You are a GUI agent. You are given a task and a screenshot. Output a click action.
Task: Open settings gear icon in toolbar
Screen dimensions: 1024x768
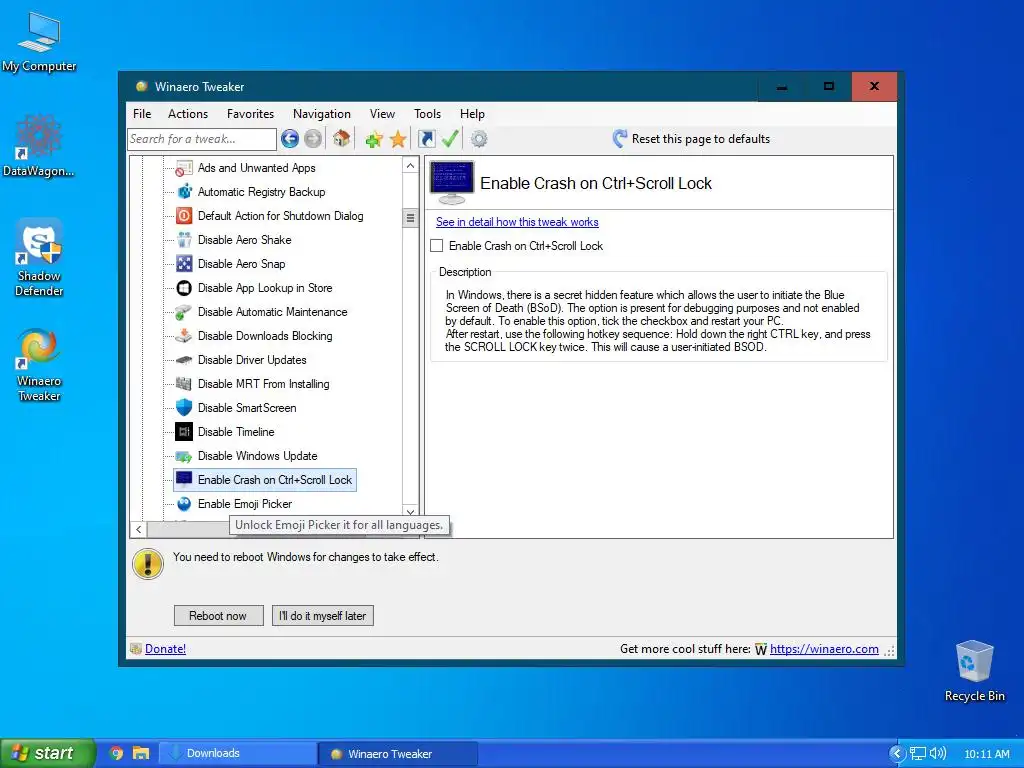click(x=479, y=138)
